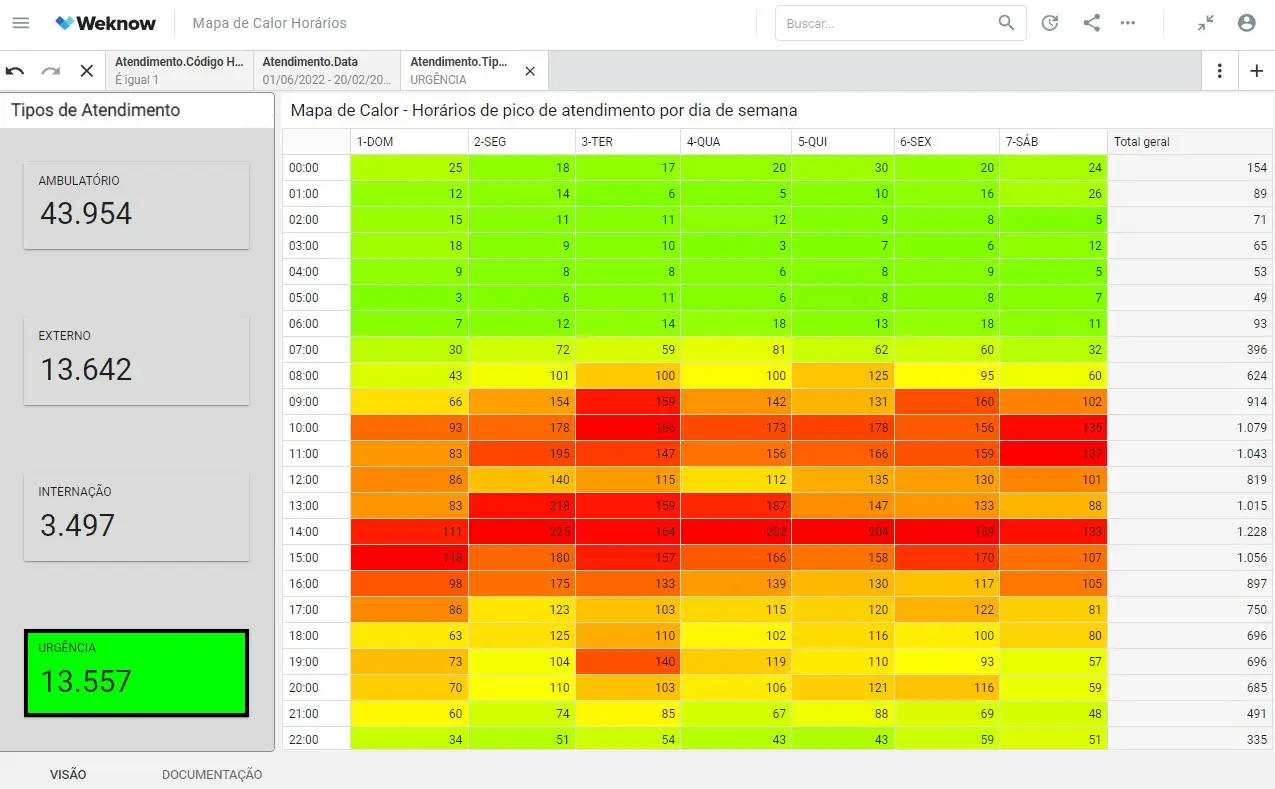Click the 1-DOM cell with value 118
The image size is (1275, 789).
(409, 558)
